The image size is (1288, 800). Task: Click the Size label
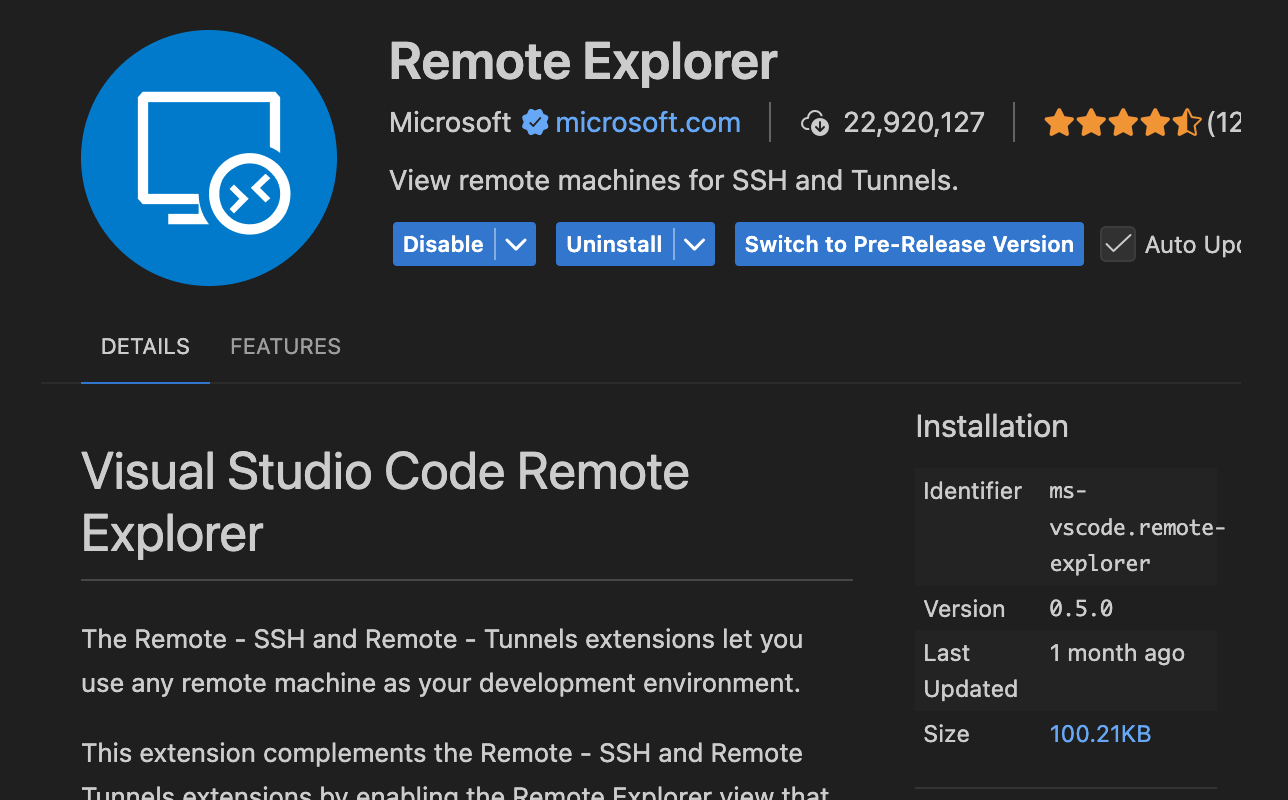(946, 734)
